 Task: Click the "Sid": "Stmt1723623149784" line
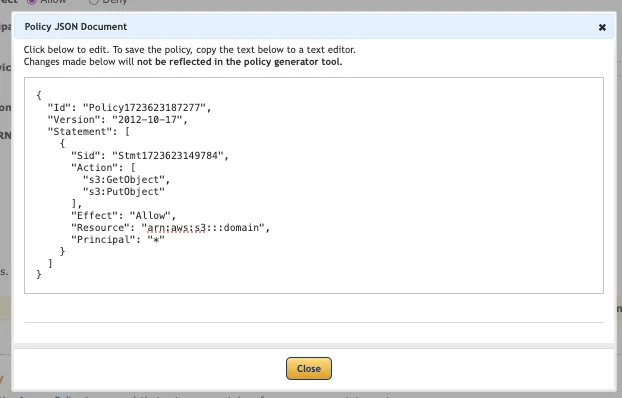[x=150, y=156]
